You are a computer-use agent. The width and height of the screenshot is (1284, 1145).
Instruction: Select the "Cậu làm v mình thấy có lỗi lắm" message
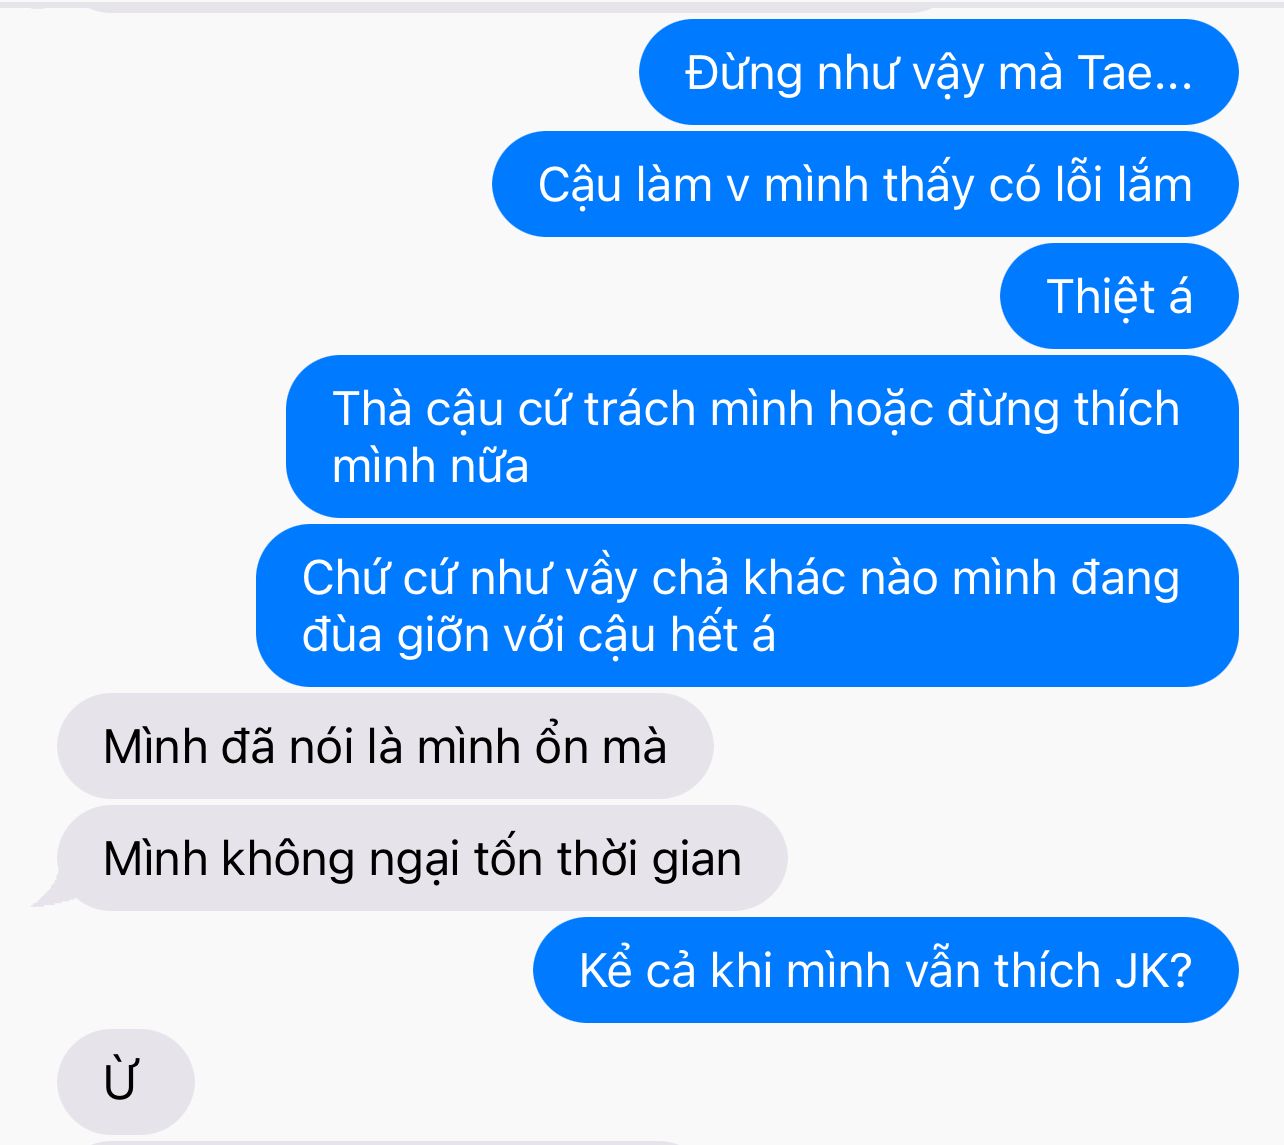865,185
